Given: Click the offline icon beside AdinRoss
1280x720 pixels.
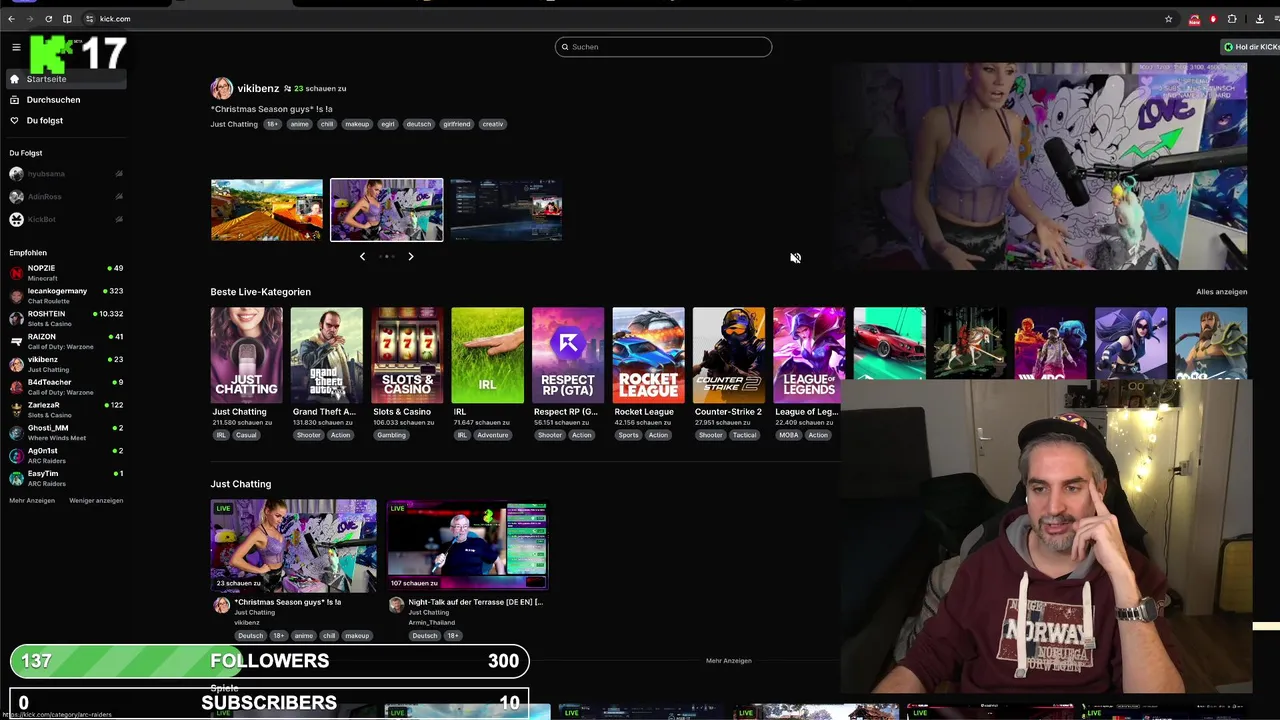Looking at the screenshot, I should pos(119,197).
